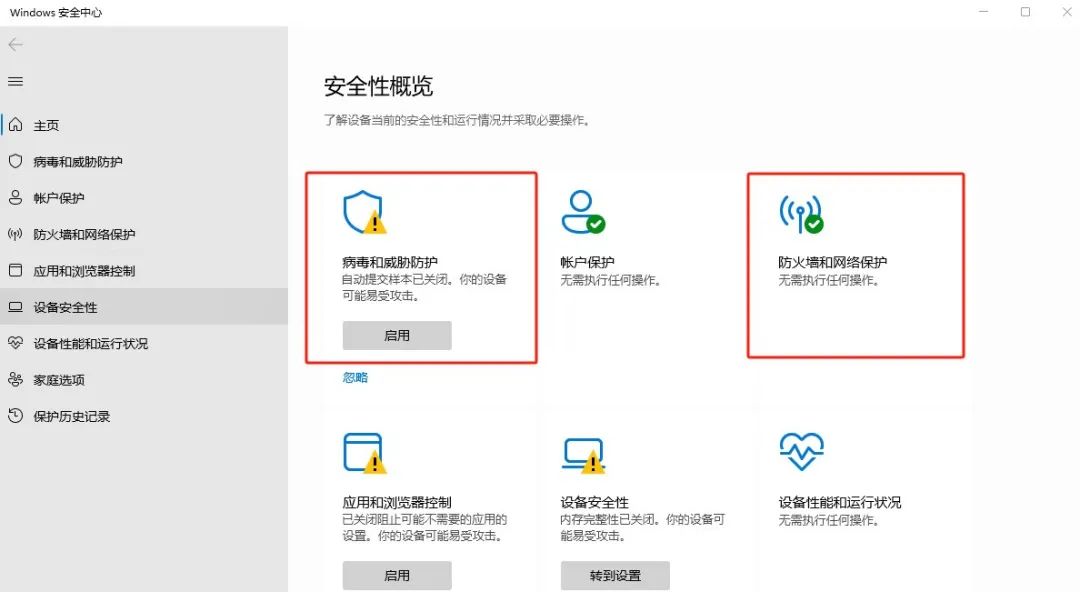This screenshot has height=592, width=1080.
Task: Click the device health heart icon
Action: (x=801, y=451)
